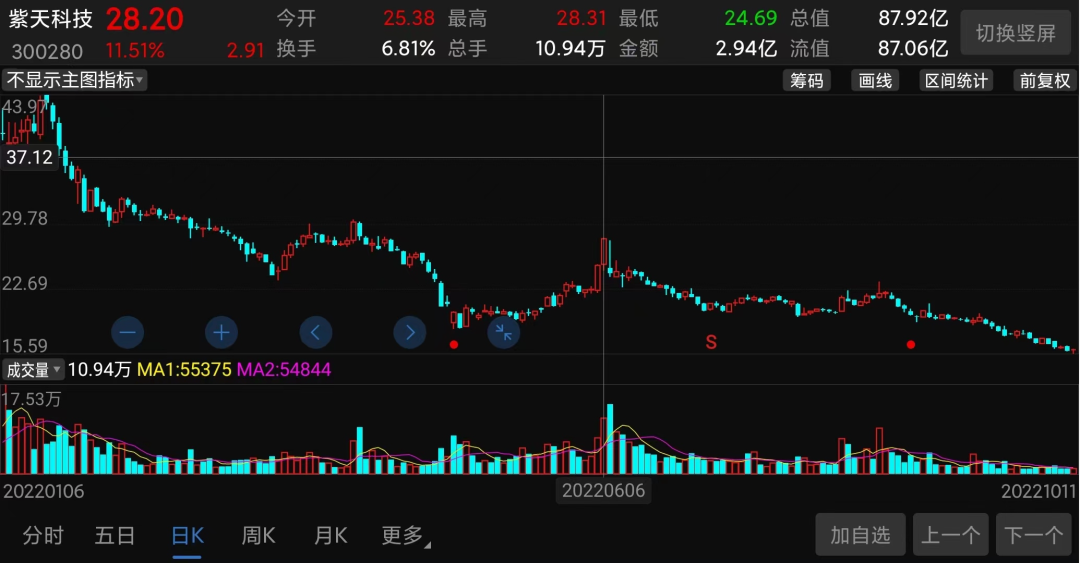Activate 画线 drawing tool
This screenshot has height=563, width=1080.
[x=875, y=81]
